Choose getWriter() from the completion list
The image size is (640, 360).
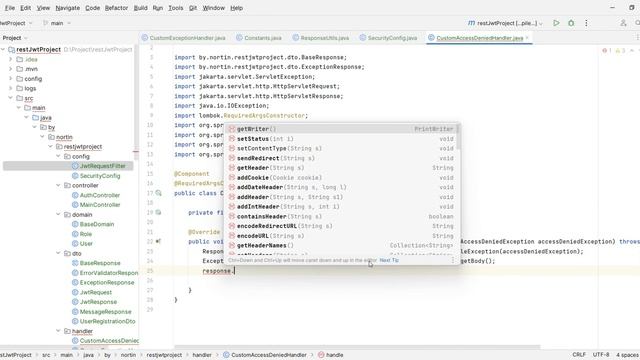(341, 129)
